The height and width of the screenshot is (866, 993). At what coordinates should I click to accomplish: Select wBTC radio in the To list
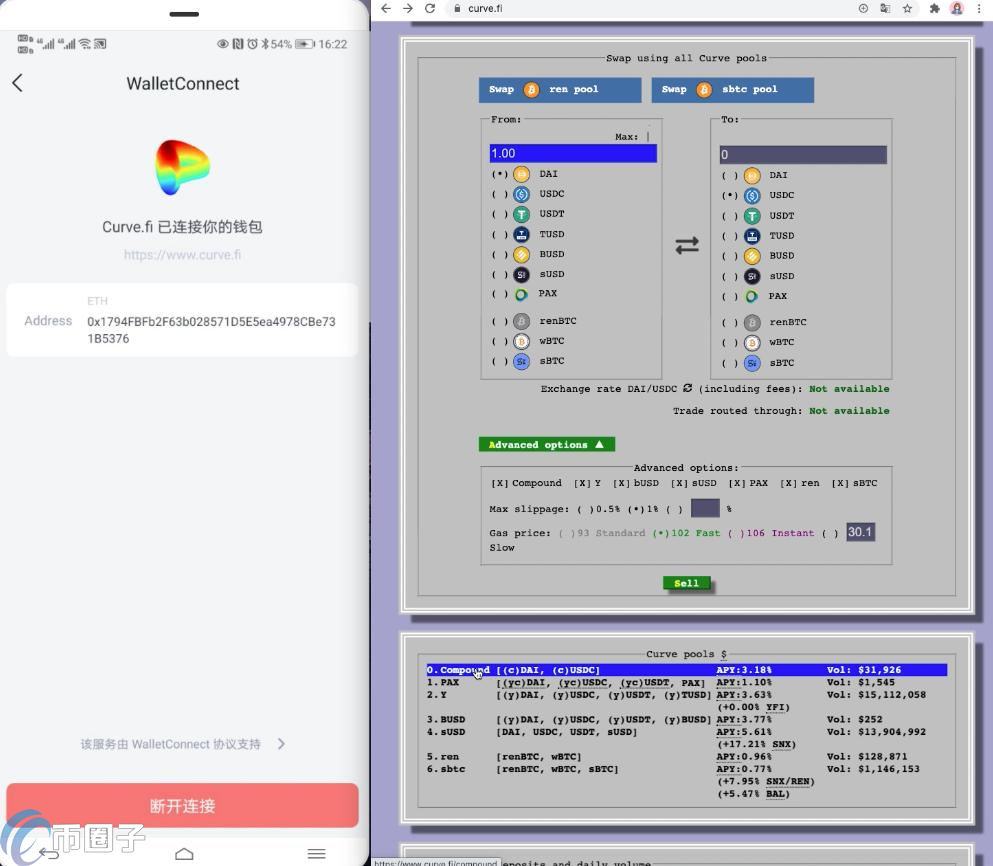point(730,343)
